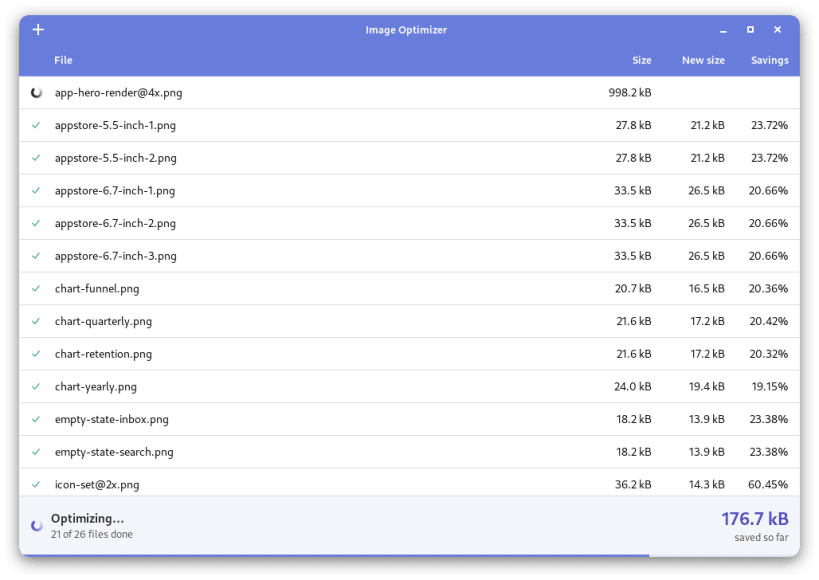Click the 176.7 kB saved so far total
Screen dimensions: 819x580
[755, 519]
